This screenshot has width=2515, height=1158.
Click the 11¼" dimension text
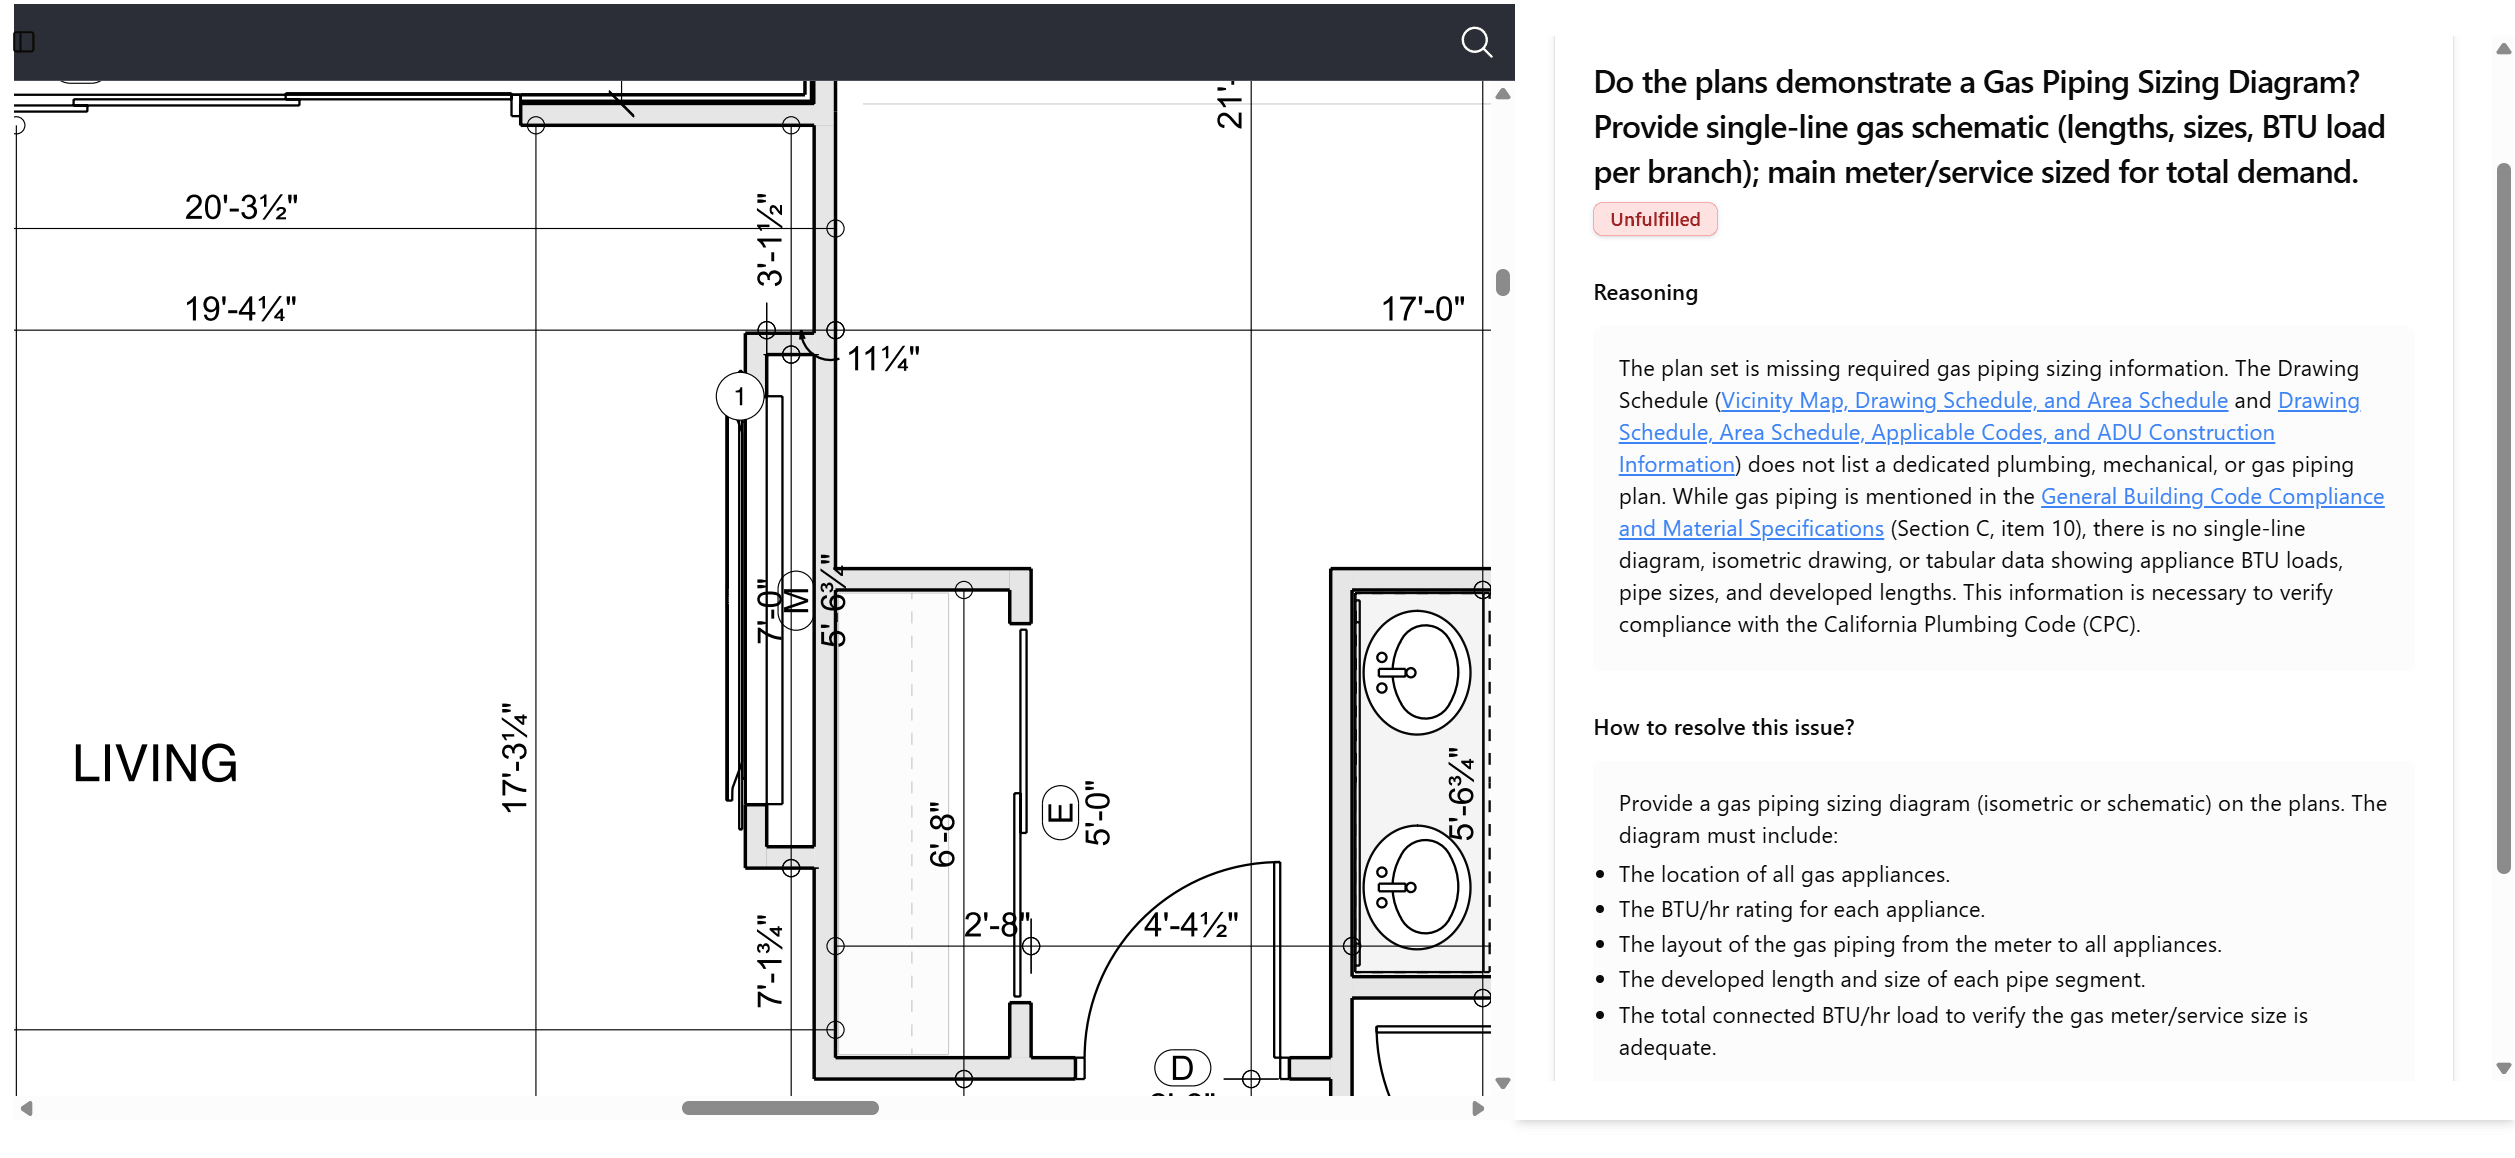tap(883, 358)
